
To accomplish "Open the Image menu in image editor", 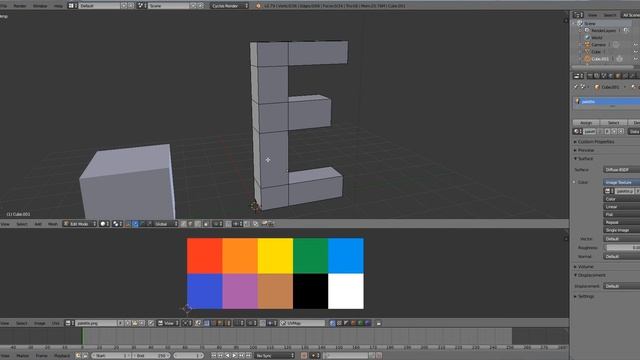I will tap(40, 323).
